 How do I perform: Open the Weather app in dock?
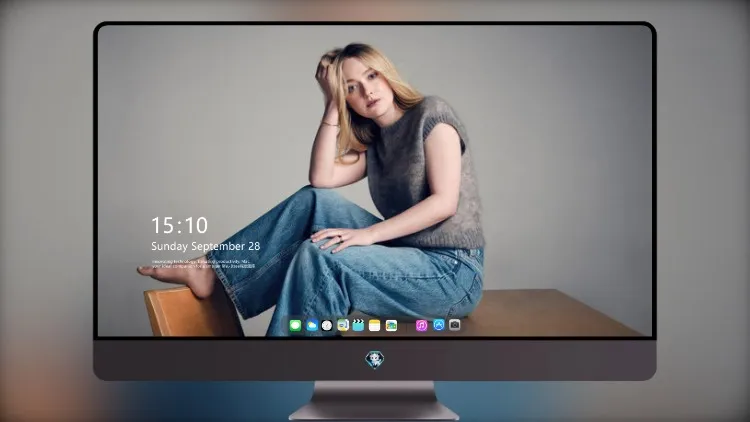[311, 326]
